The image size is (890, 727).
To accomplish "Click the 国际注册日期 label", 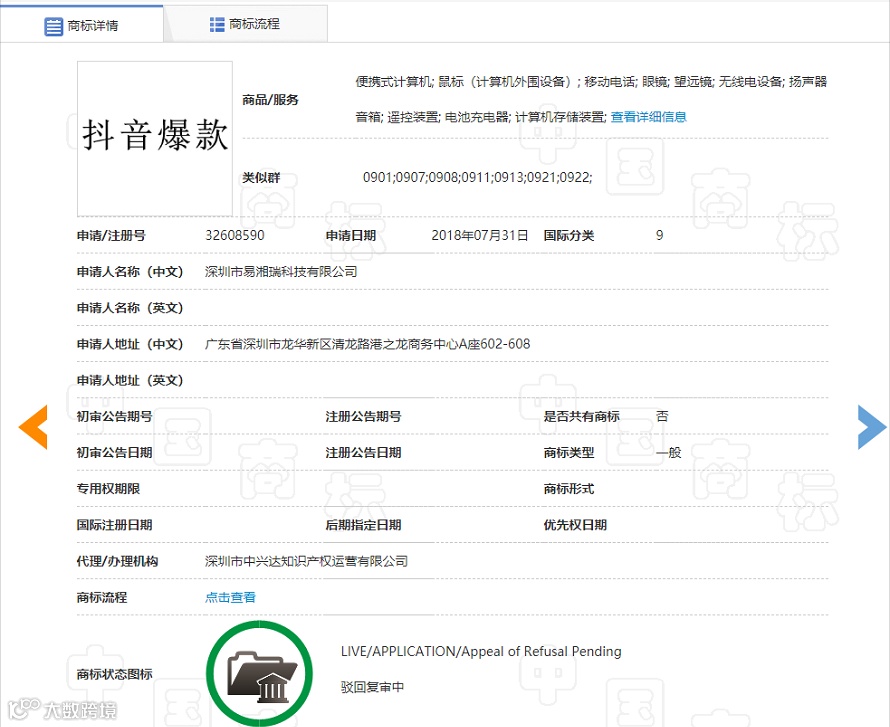I will [115, 525].
